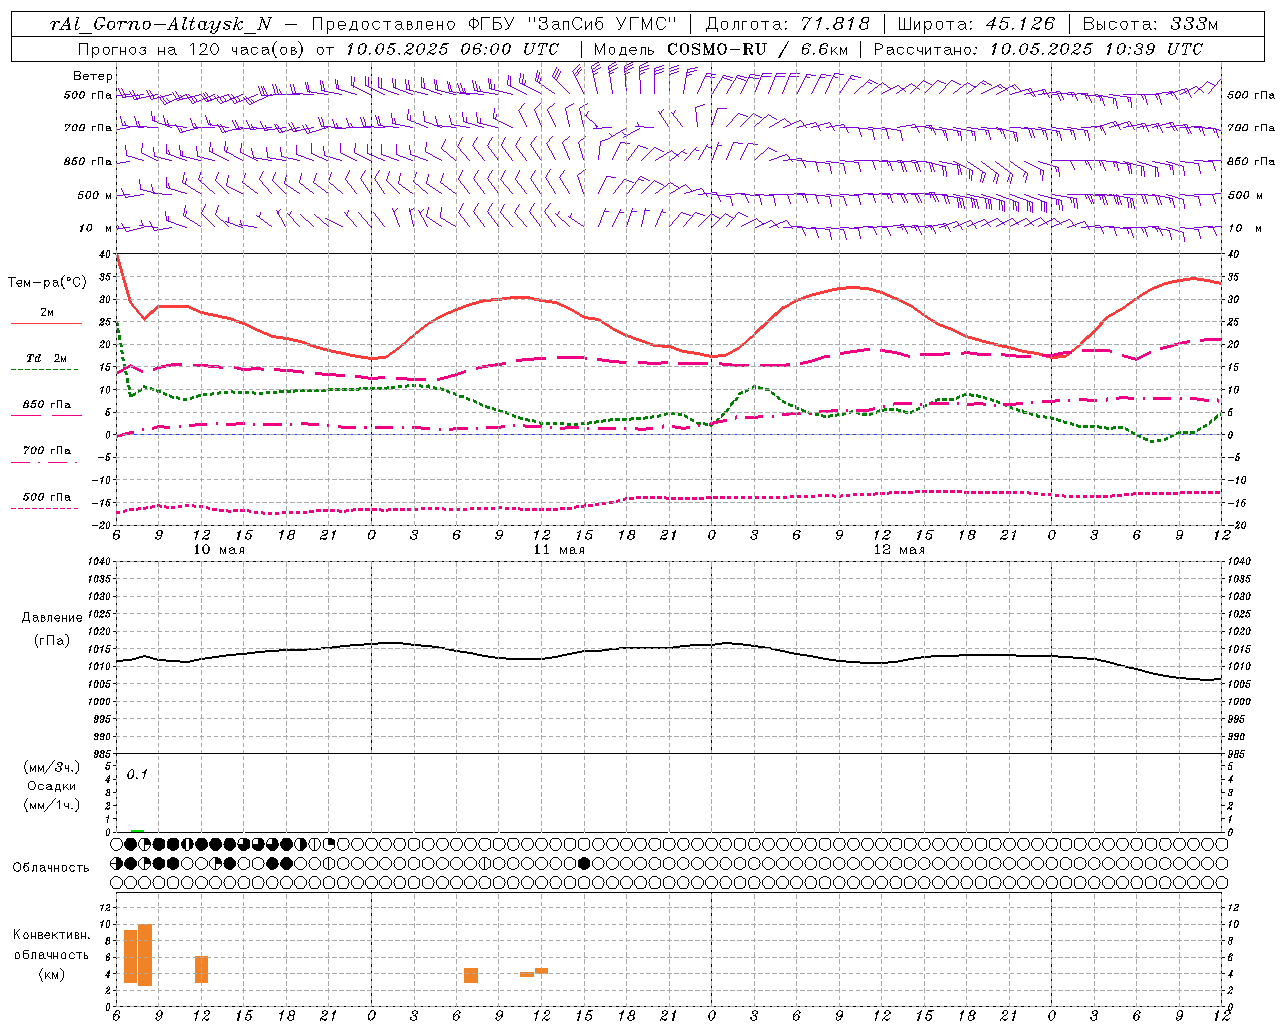Click the station name rAl_Gorno-Altaysk_N
Image resolution: width=1280 pixels, height=1024 pixels.
(x=160, y=24)
